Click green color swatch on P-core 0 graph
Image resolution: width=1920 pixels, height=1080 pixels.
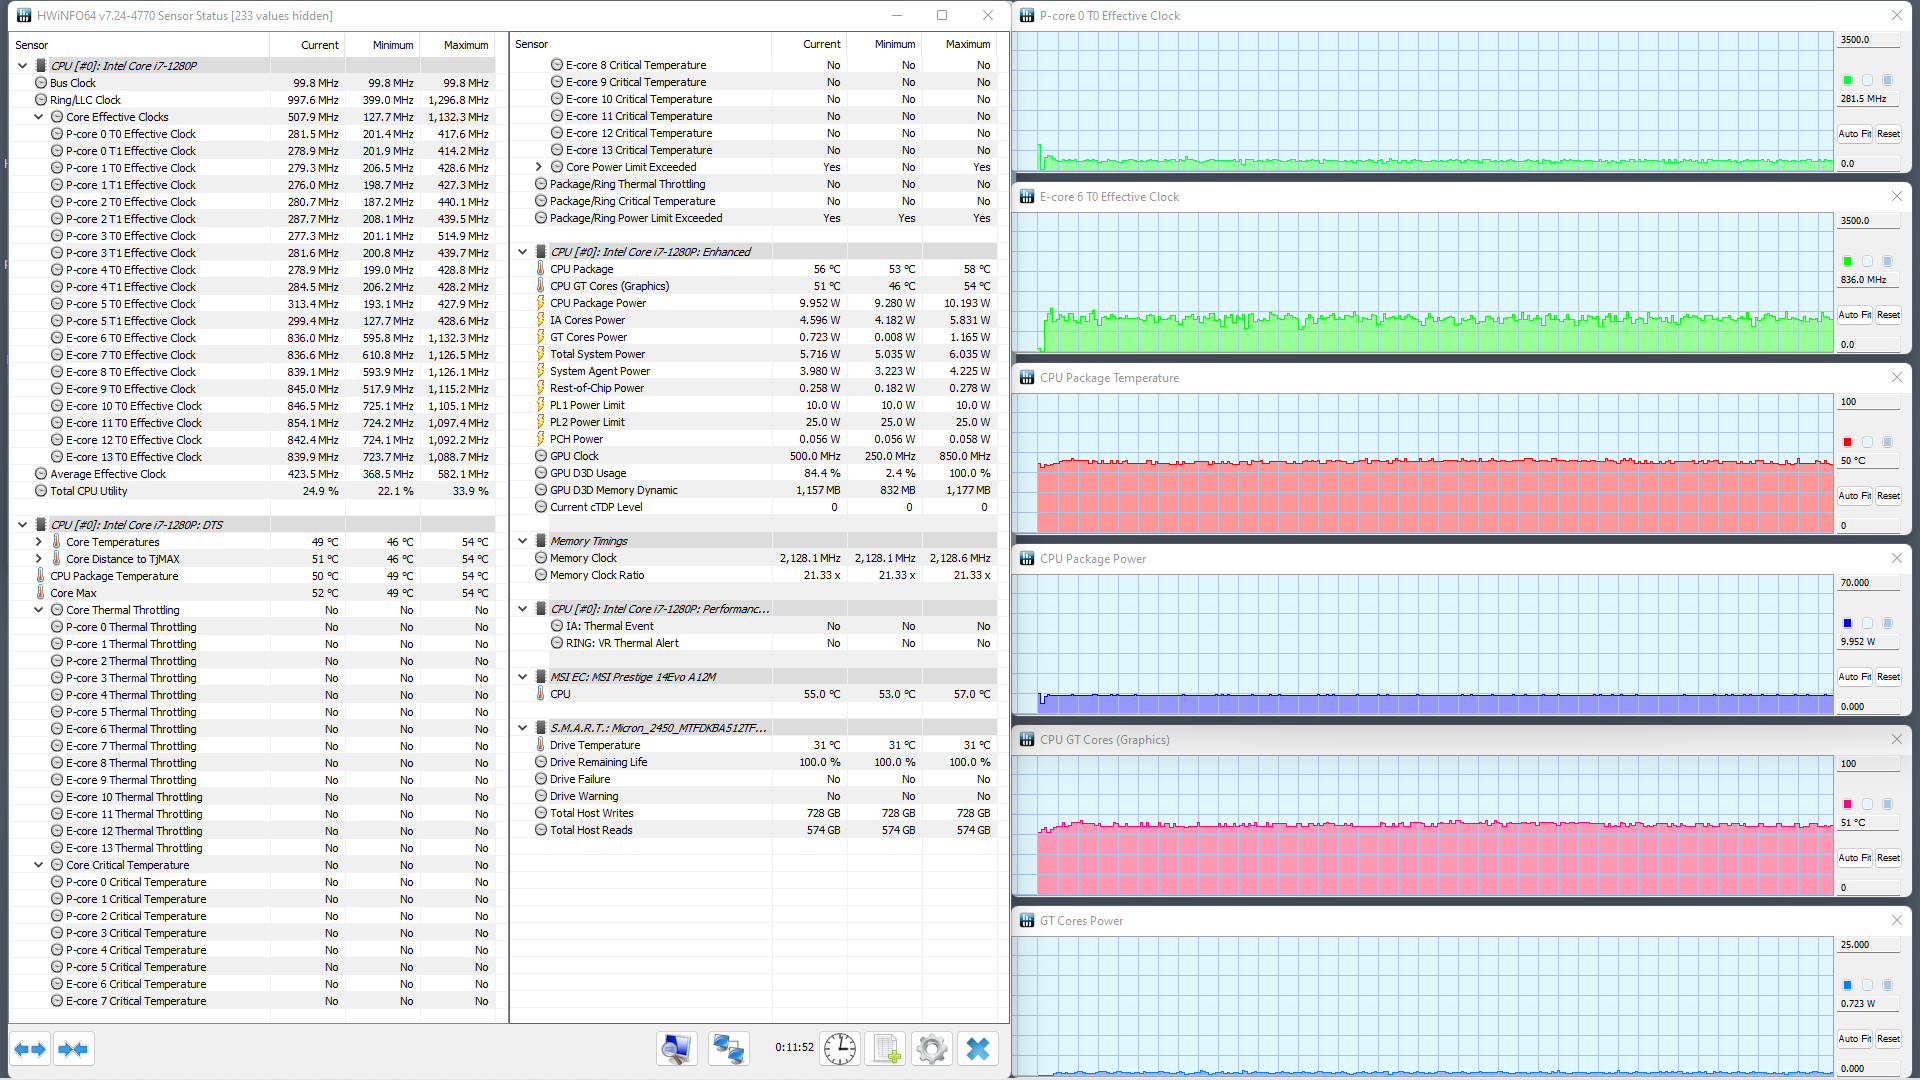click(1847, 80)
